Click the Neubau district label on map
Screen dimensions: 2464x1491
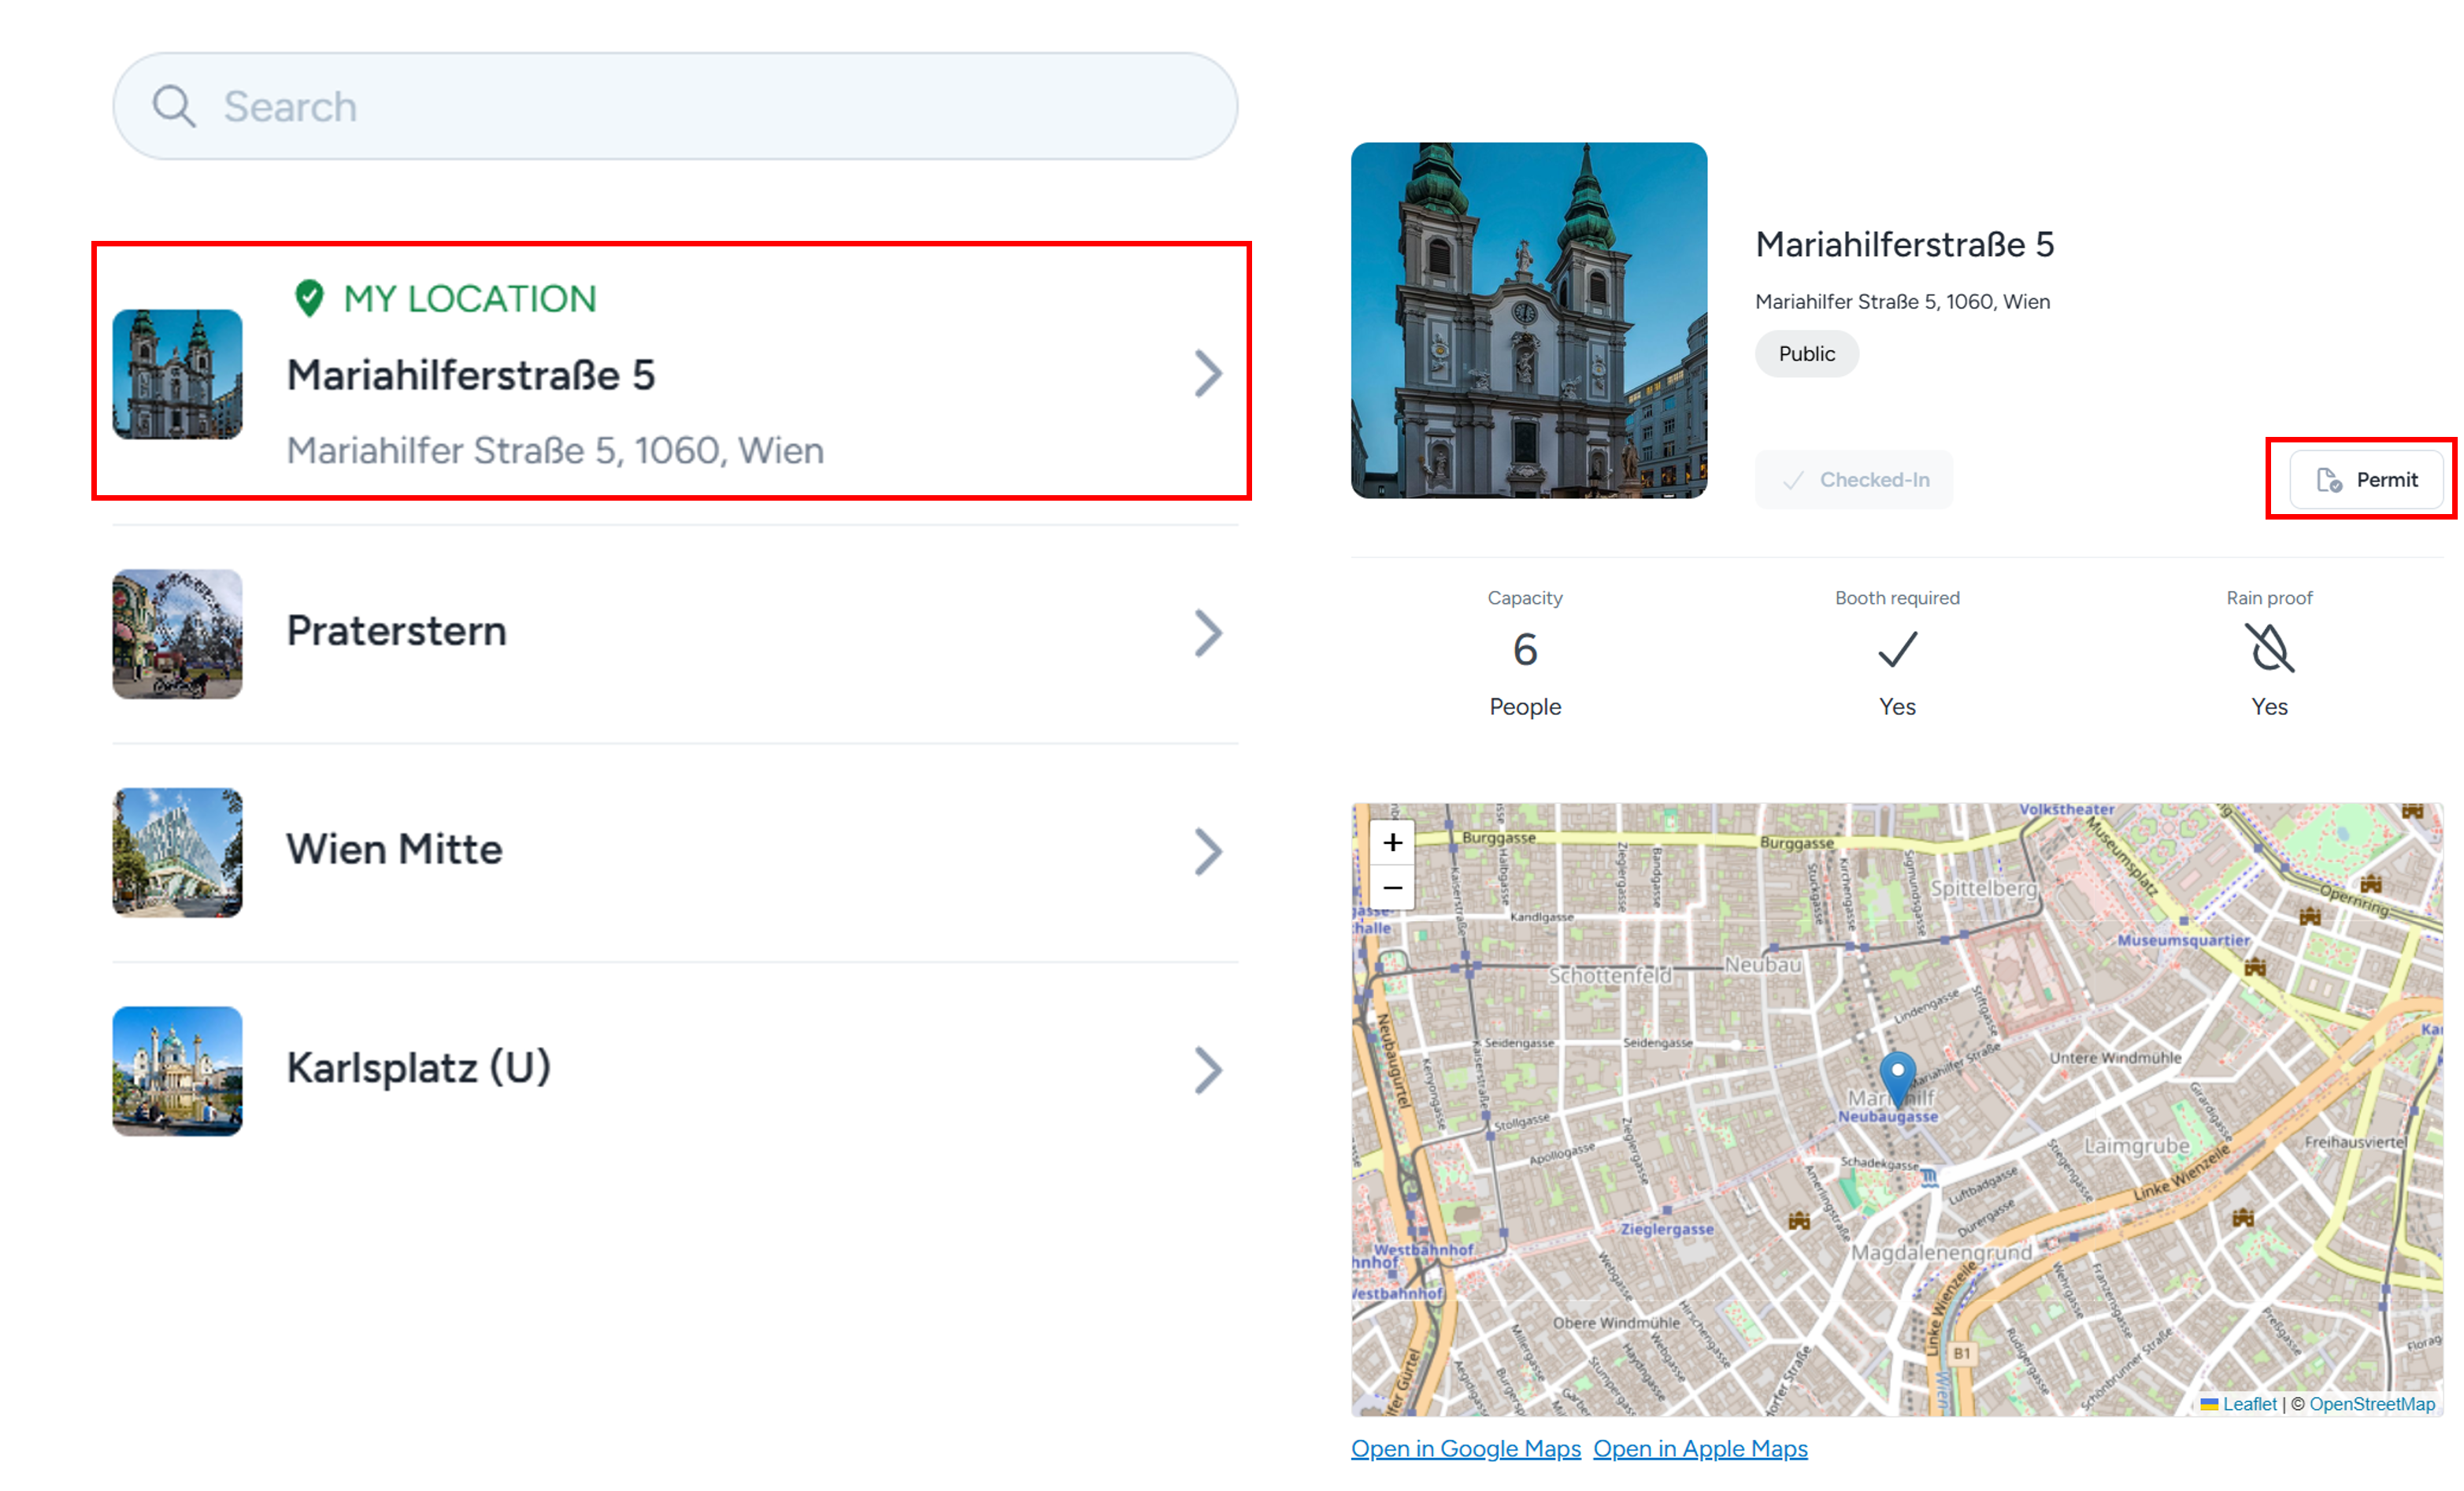click(x=1762, y=965)
